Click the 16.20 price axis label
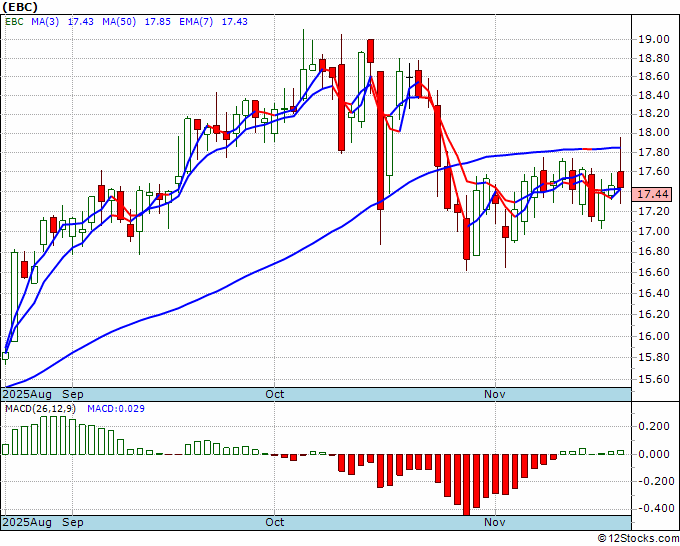Screen dimensions: 680x546 click(x=654, y=314)
